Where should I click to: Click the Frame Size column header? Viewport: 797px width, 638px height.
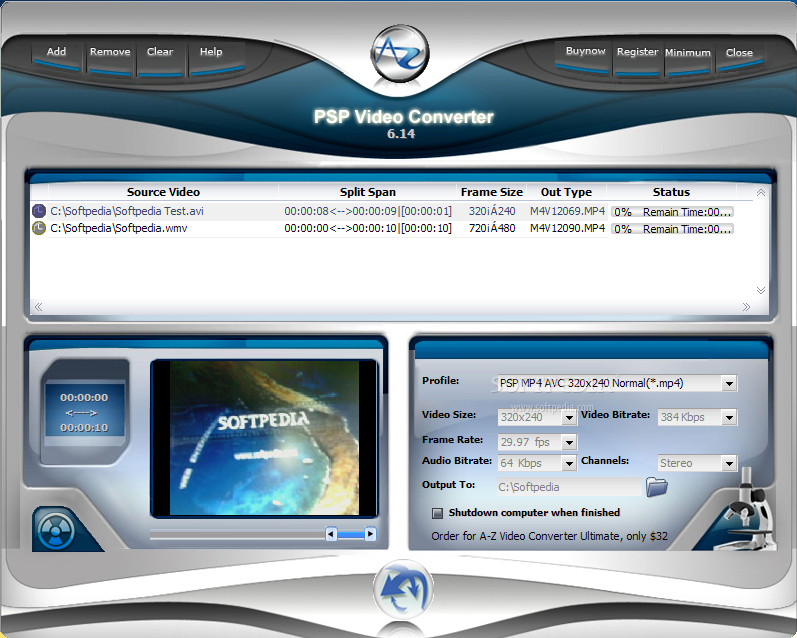click(492, 192)
